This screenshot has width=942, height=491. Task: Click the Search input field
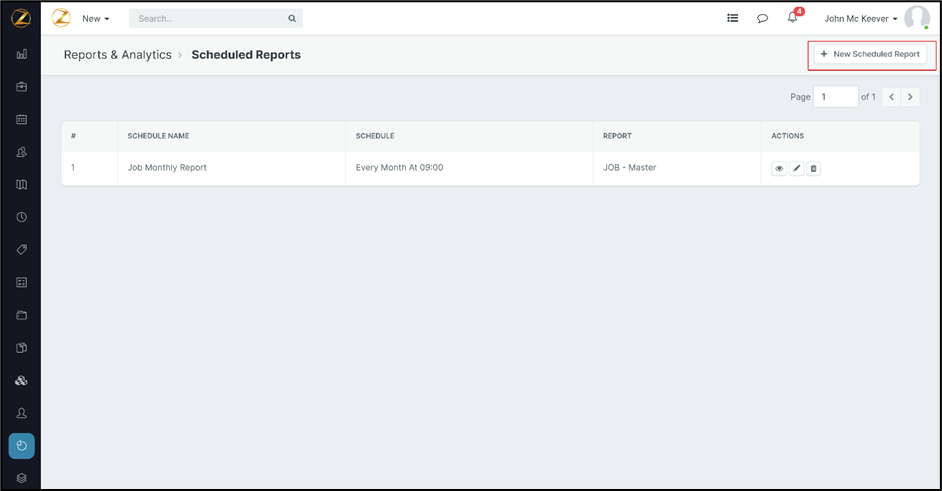click(216, 19)
